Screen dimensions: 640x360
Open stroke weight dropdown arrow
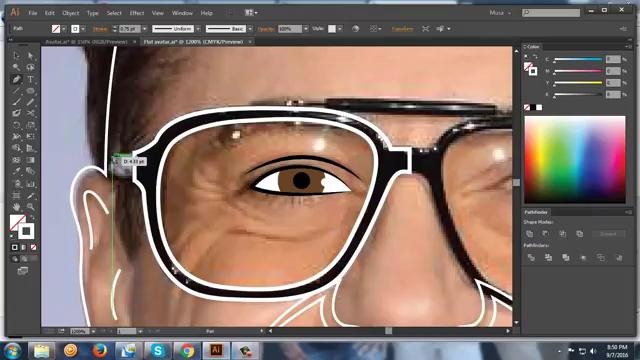click(x=144, y=29)
